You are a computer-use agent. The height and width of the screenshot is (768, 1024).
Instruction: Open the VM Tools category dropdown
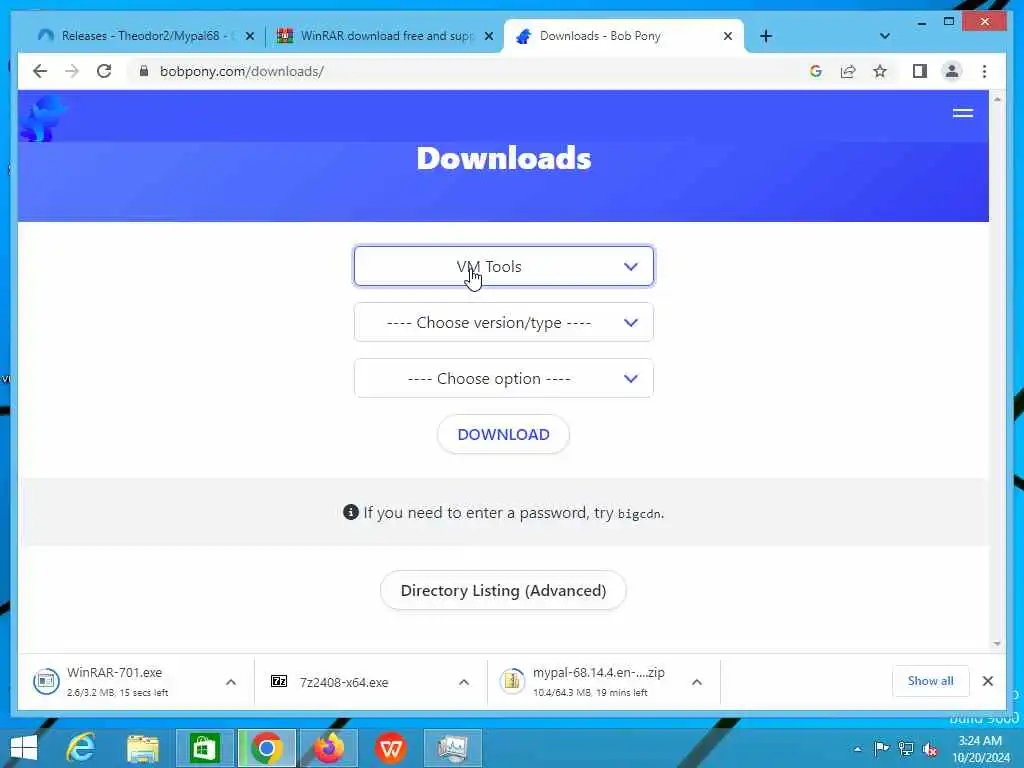click(504, 266)
